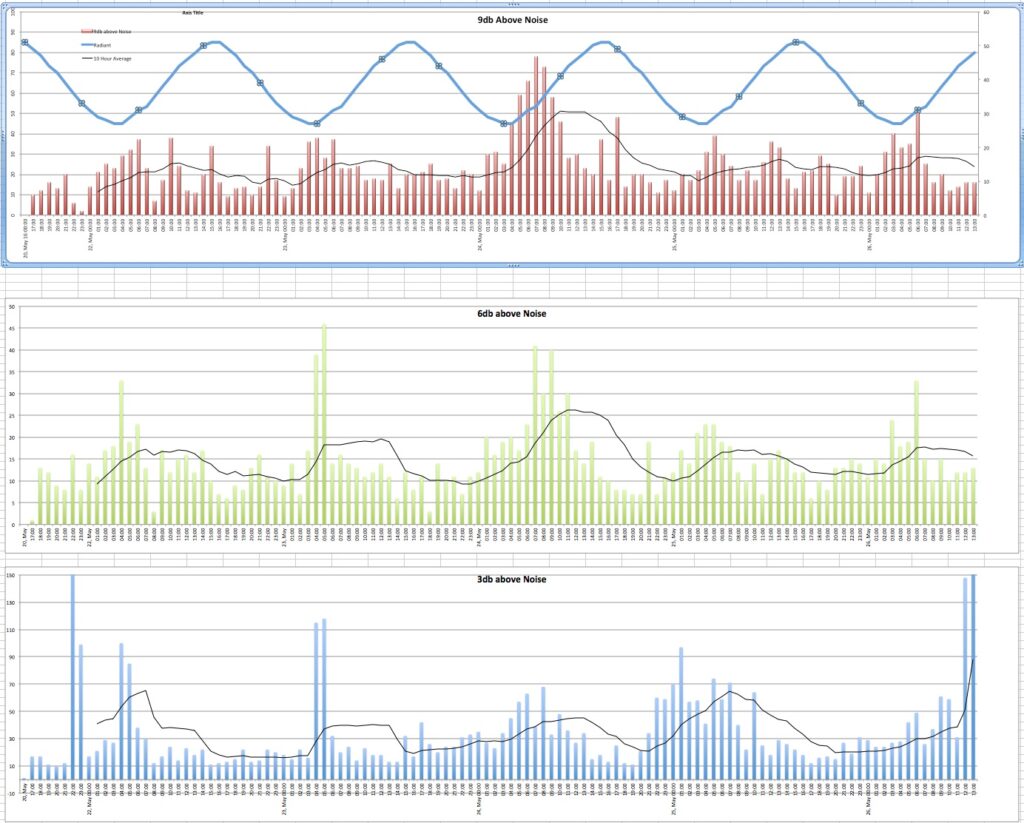The width and height of the screenshot is (1024, 823).
Task: Click the red legend swatch for 9db series
Action: 87,31
